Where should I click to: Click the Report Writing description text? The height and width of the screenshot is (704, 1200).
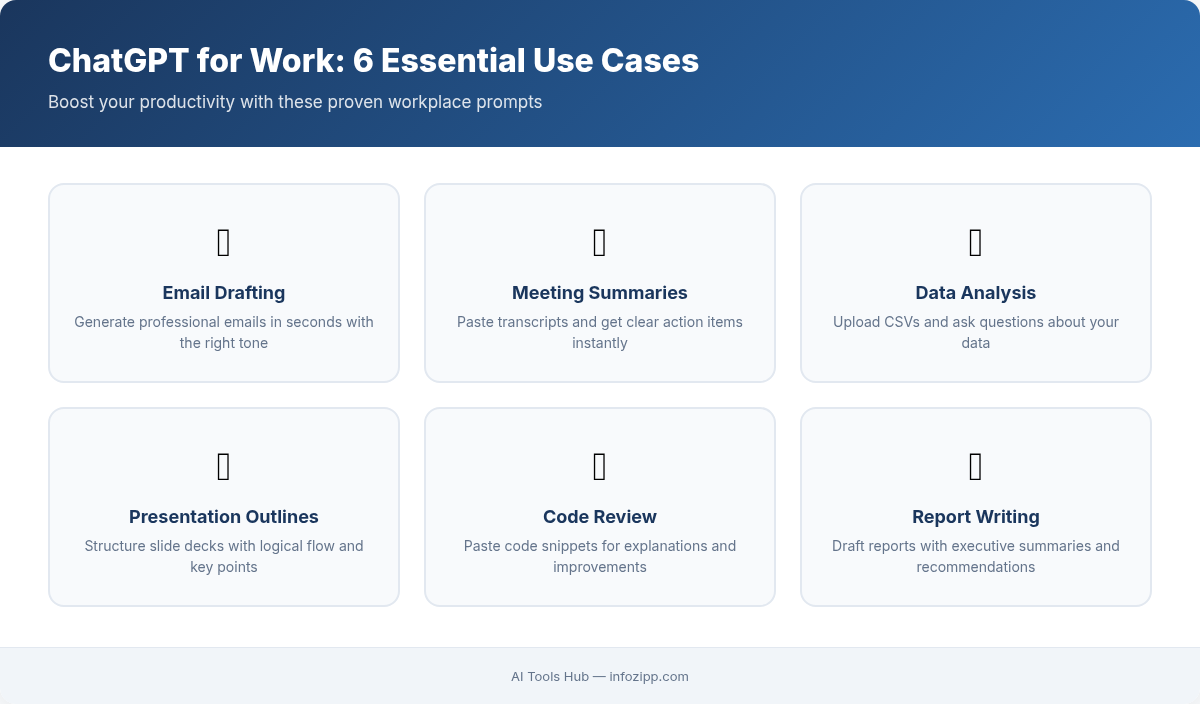point(976,556)
